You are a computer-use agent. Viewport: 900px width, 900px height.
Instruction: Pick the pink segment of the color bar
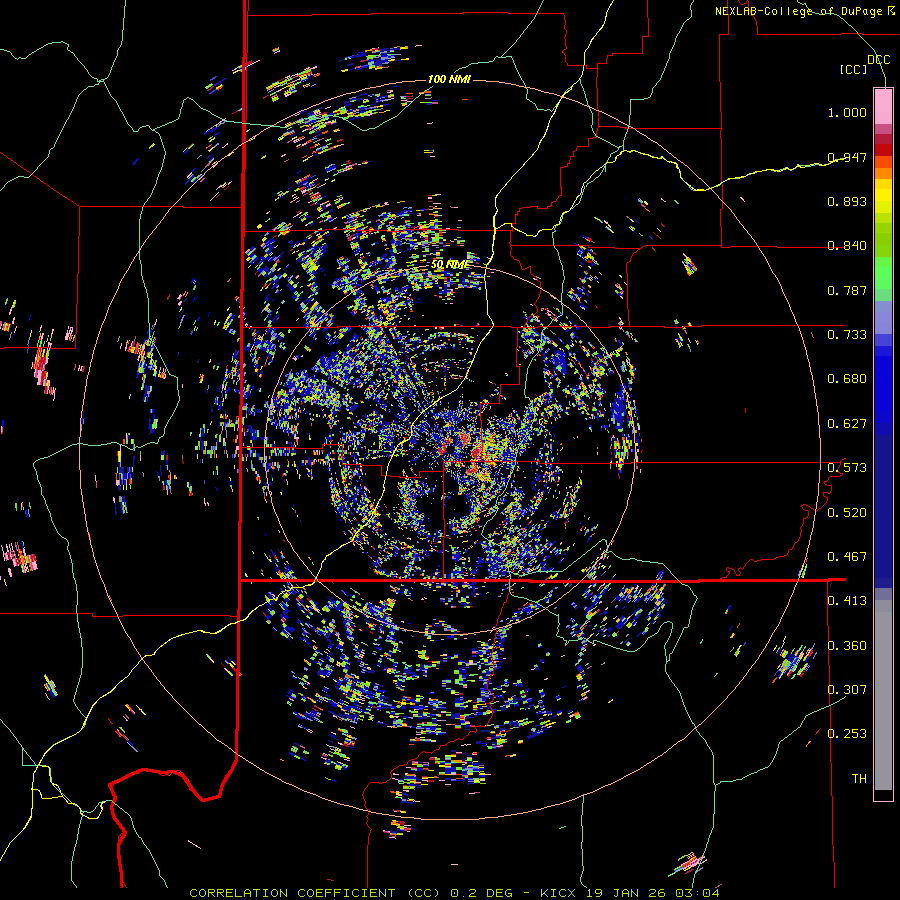[883, 106]
